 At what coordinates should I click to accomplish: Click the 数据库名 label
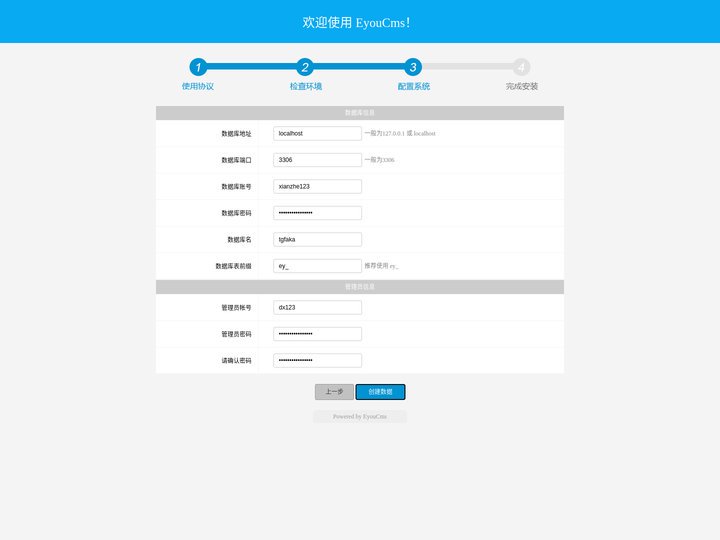coord(239,240)
